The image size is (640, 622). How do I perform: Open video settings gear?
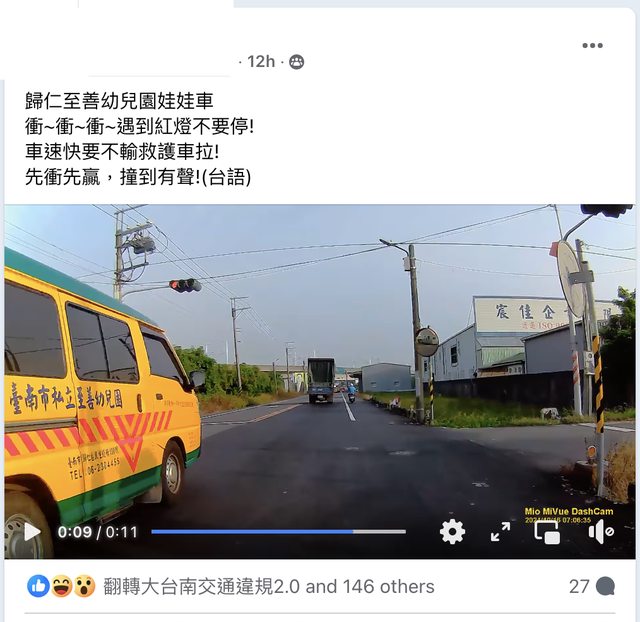[x=452, y=532]
